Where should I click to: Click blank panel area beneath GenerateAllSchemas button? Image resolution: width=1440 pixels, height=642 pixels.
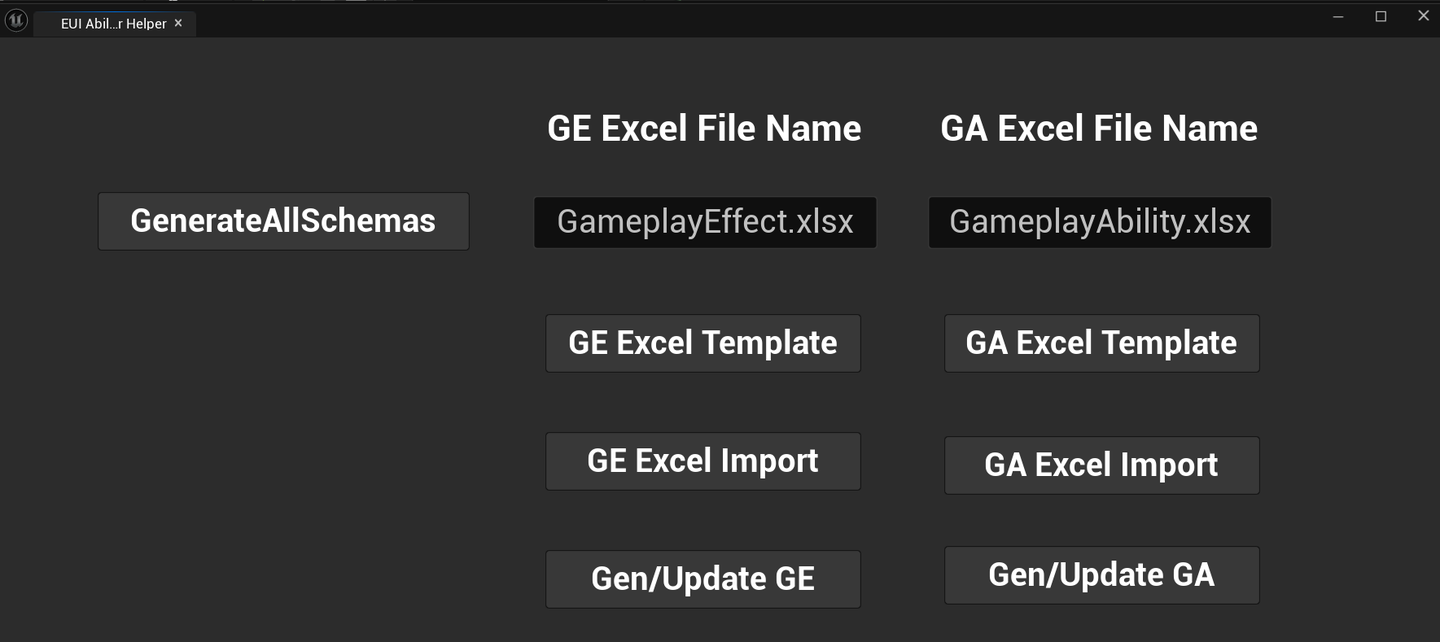coord(283,430)
